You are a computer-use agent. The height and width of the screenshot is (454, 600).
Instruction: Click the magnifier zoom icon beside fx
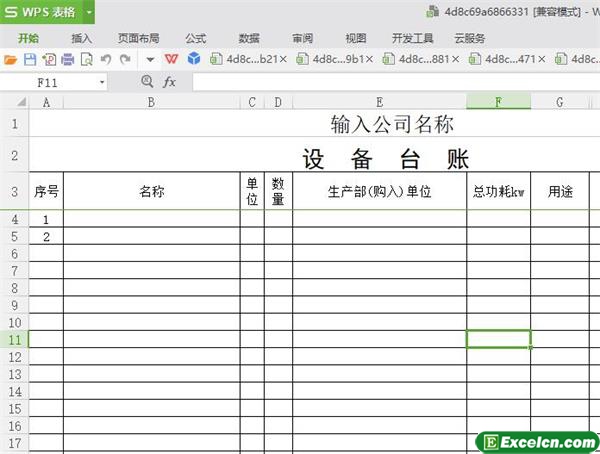(147, 81)
